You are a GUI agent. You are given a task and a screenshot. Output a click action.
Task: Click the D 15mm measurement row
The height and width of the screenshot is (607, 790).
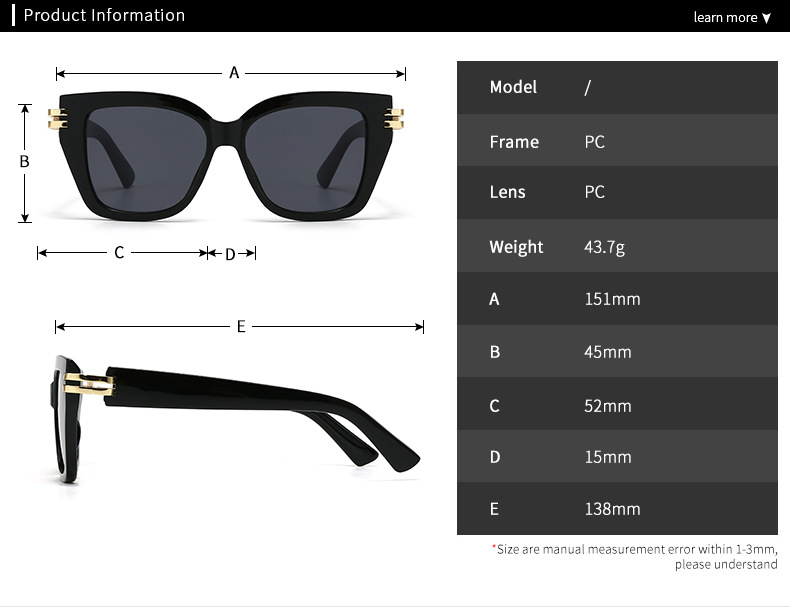(617, 456)
